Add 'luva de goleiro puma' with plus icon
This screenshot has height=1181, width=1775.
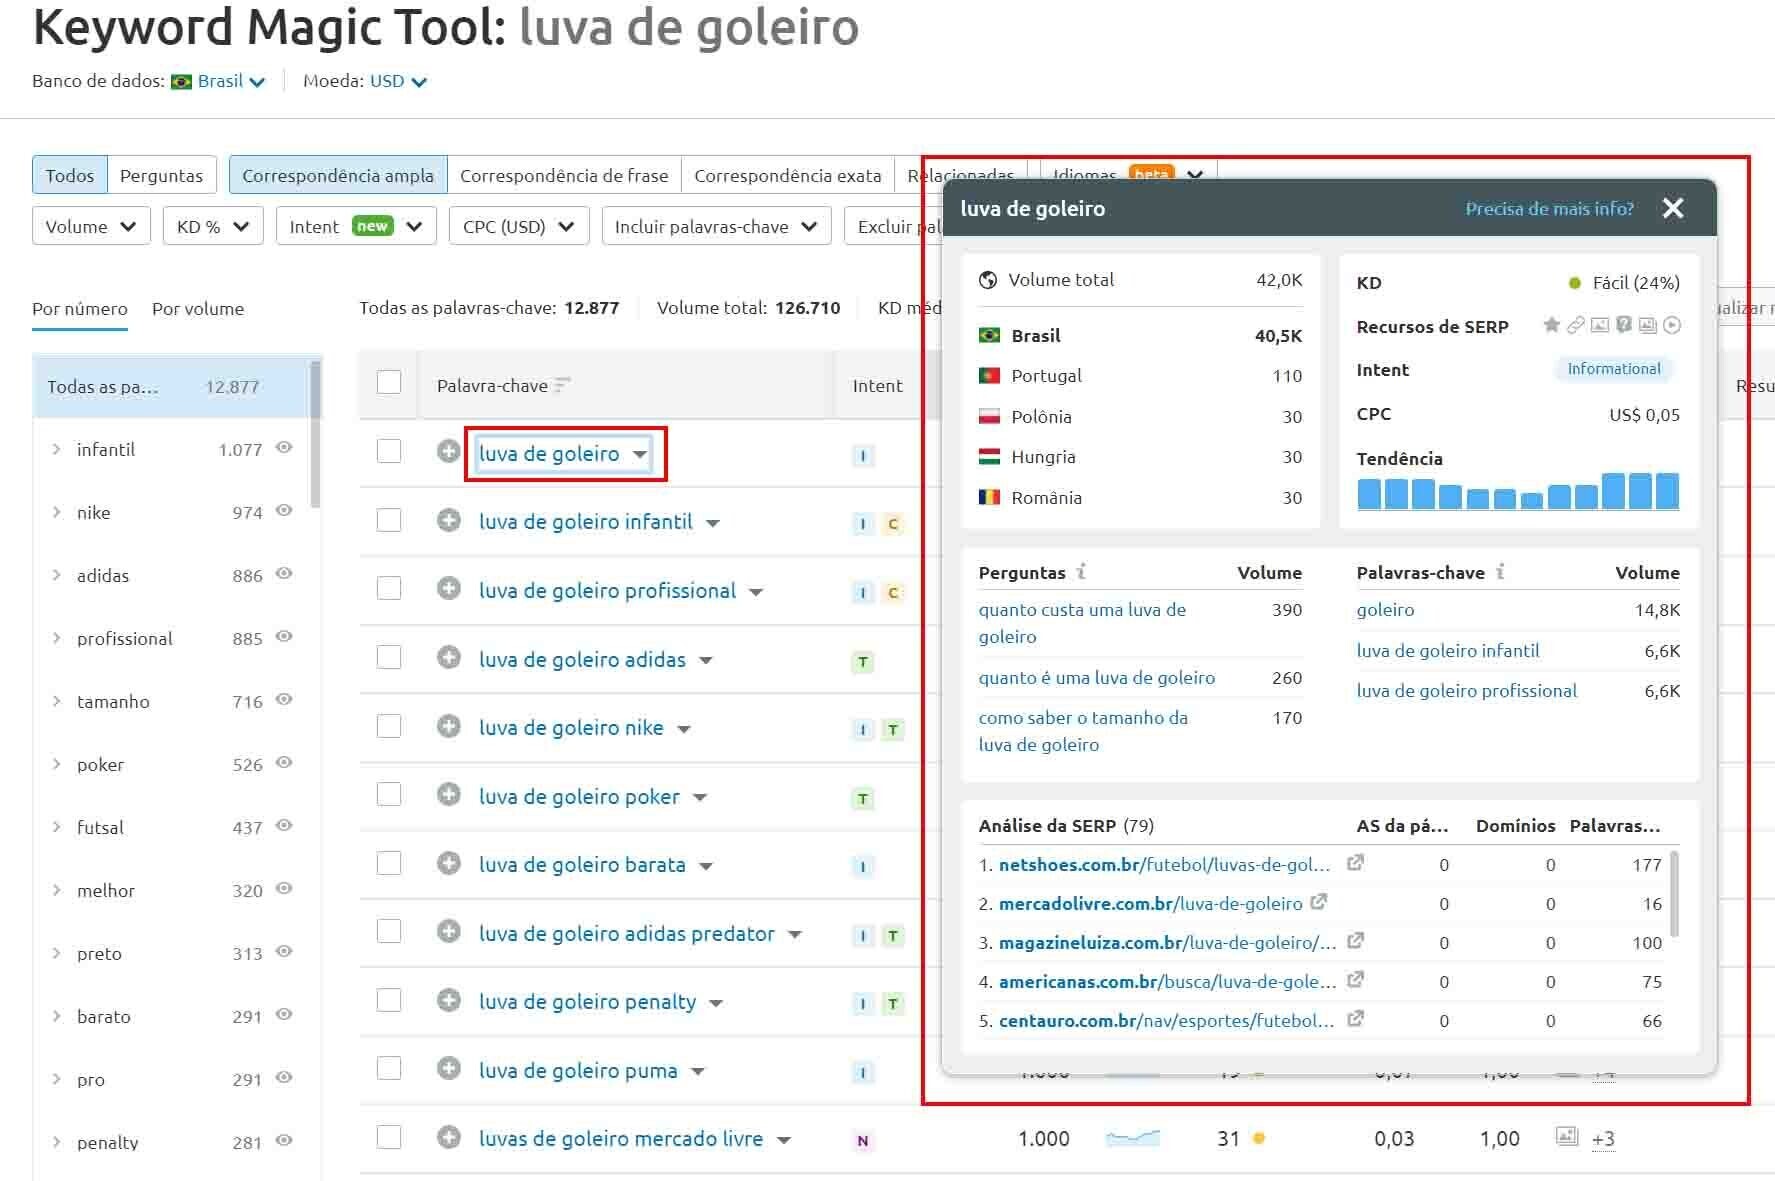click(448, 1069)
